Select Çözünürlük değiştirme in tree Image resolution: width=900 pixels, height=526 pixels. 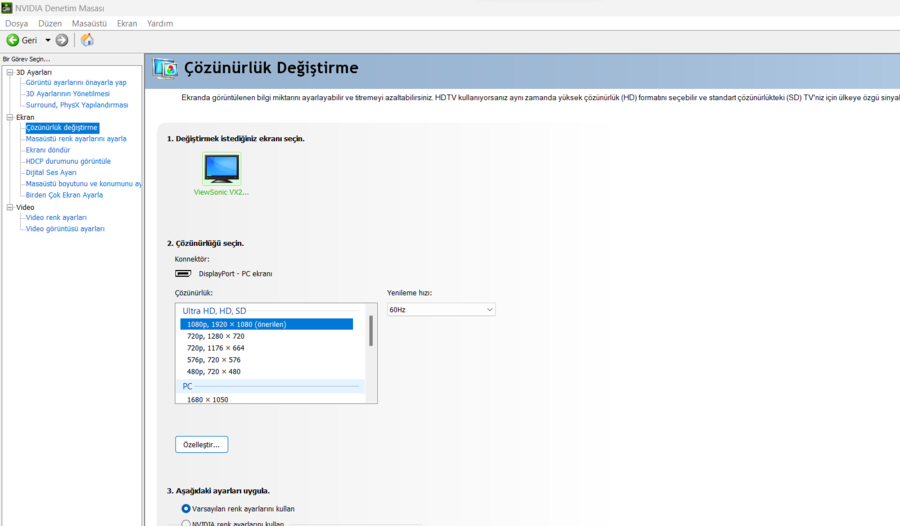click(62, 127)
